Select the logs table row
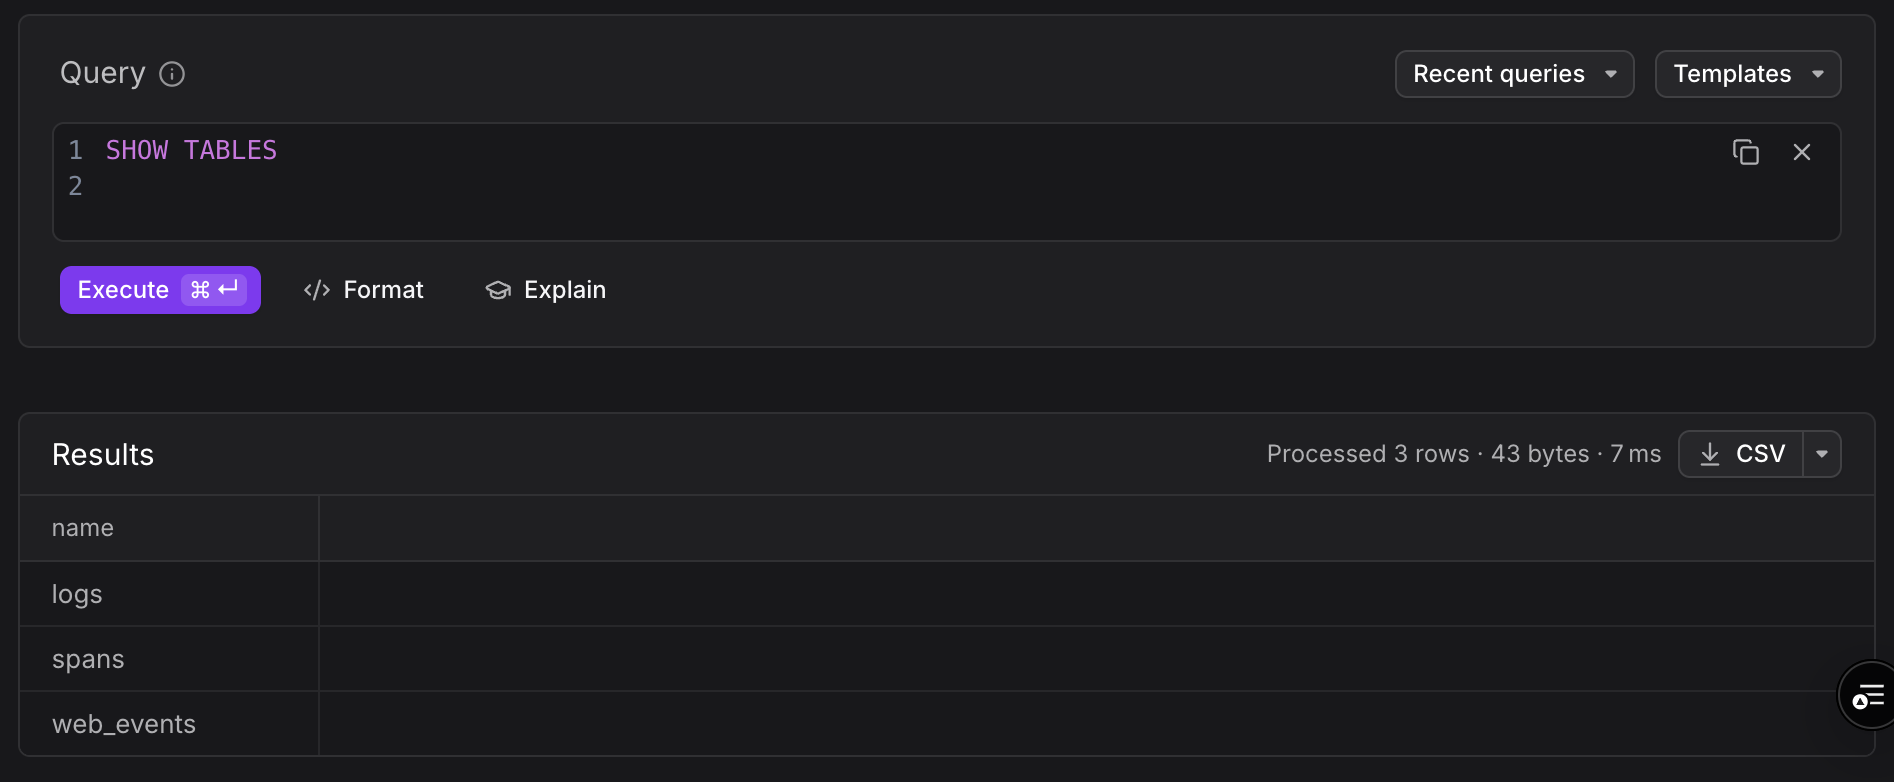 point(77,594)
